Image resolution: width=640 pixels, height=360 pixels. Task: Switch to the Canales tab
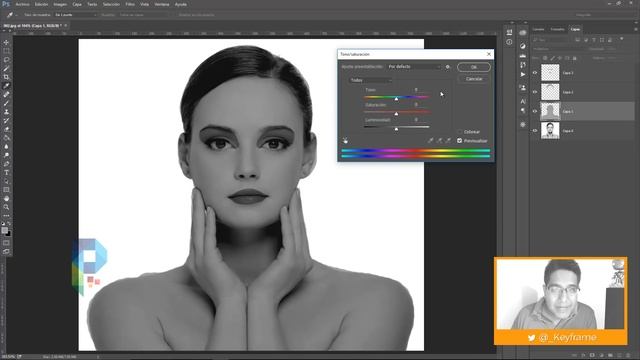(x=538, y=29)
